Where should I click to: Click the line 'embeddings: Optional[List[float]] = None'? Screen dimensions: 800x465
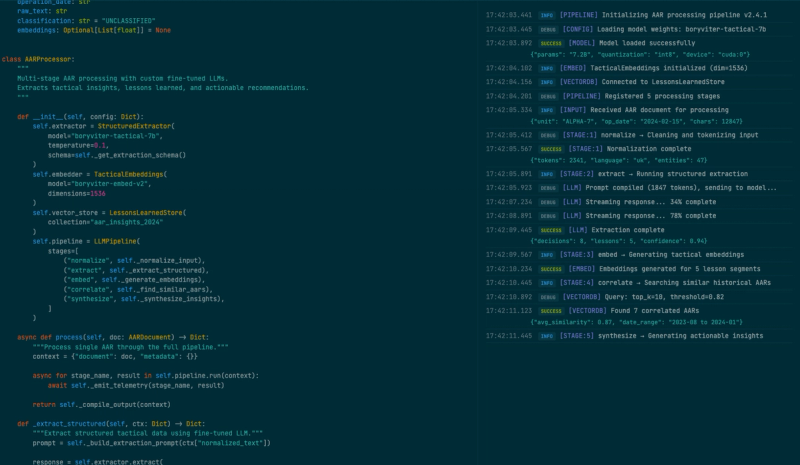94,30
